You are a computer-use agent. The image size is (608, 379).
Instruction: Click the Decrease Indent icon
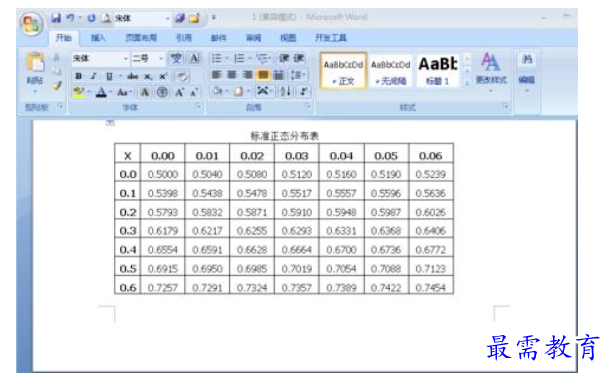coord(284,58)
